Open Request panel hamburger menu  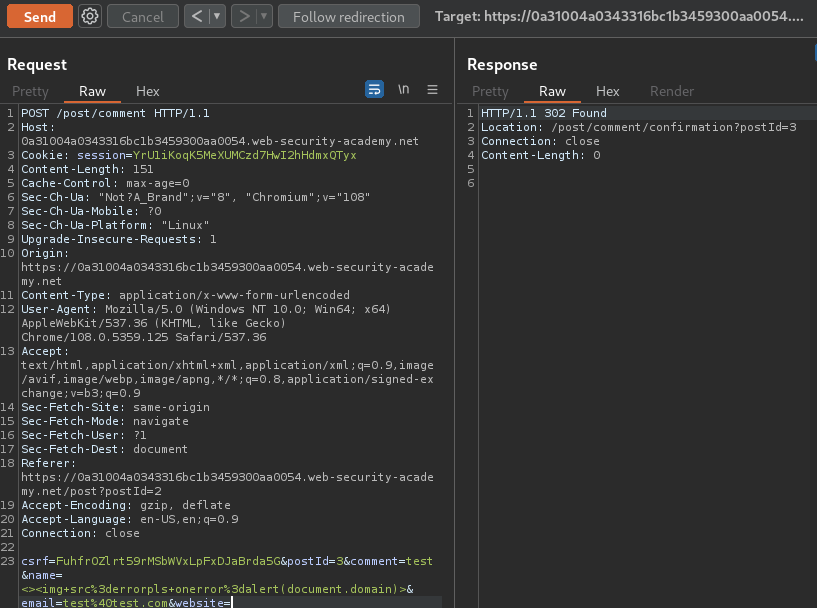point(432,89)
